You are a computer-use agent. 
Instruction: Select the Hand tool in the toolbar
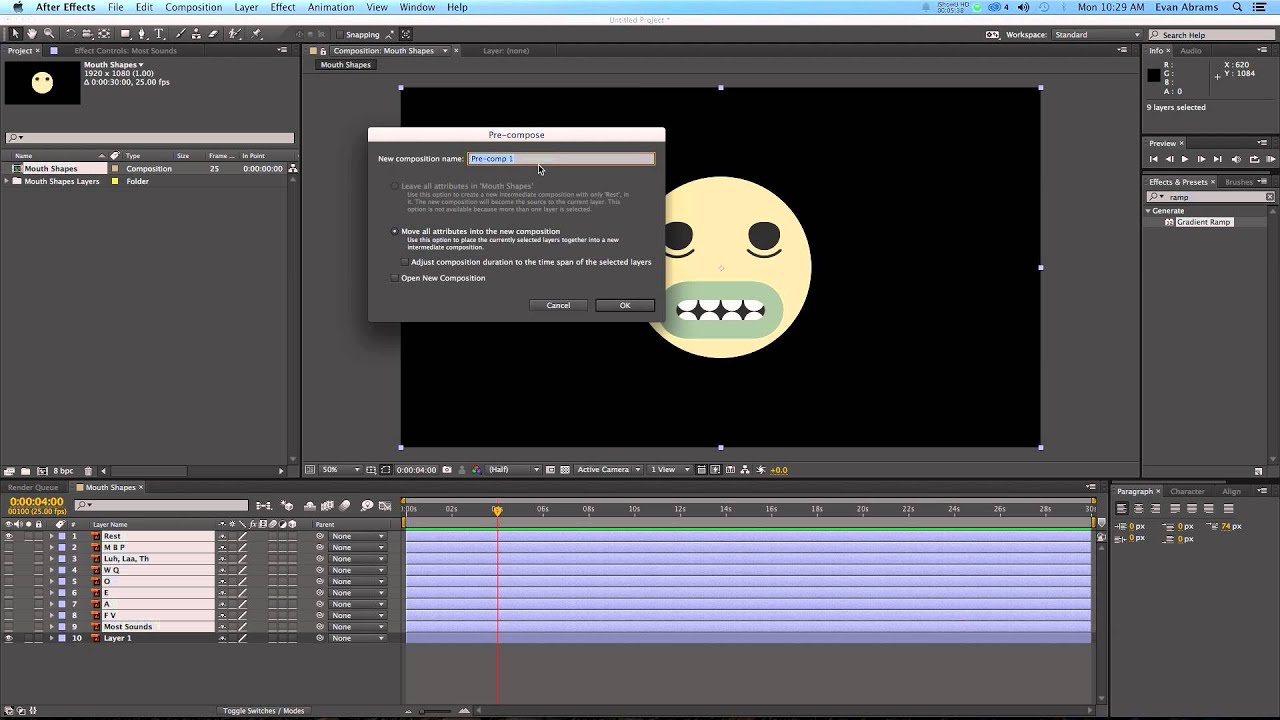click(32, 34)
